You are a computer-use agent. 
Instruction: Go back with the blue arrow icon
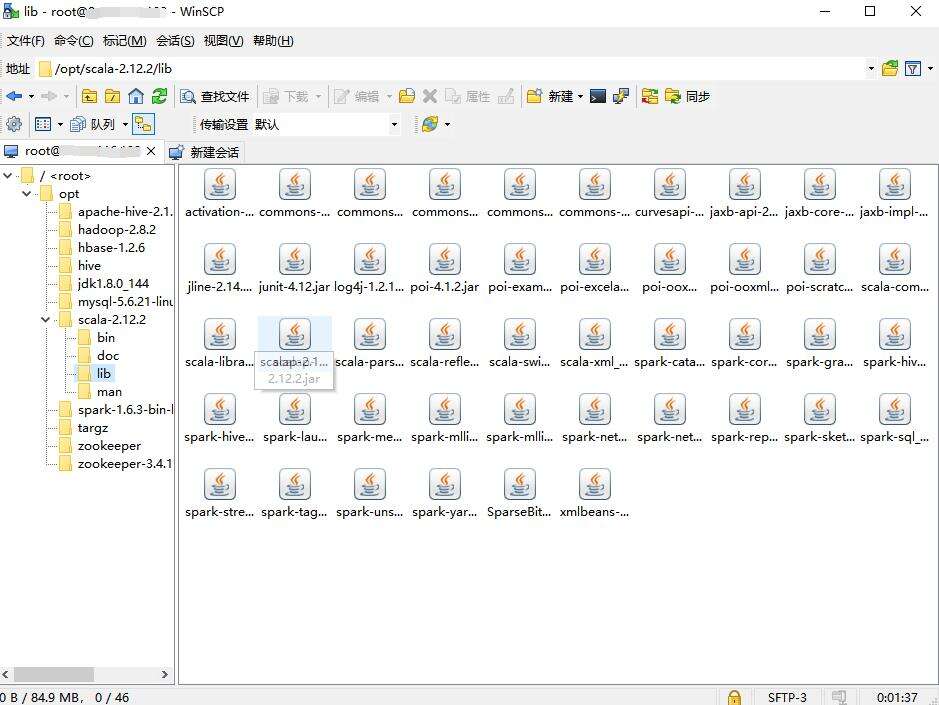click(14, 96)
